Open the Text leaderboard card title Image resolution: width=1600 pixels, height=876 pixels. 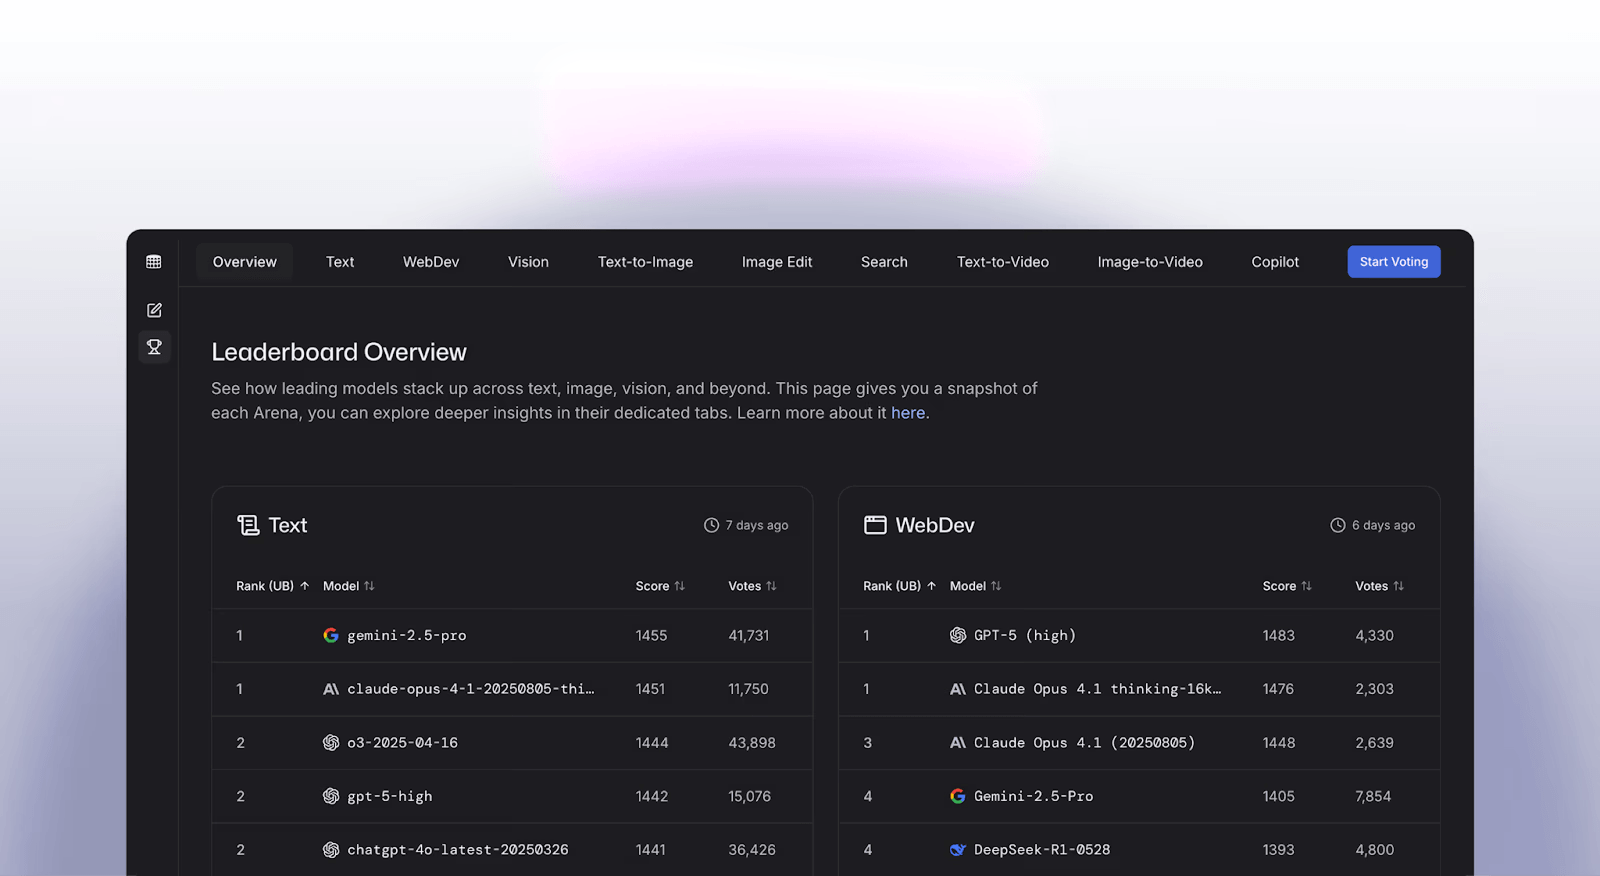(x=287, y=525)
